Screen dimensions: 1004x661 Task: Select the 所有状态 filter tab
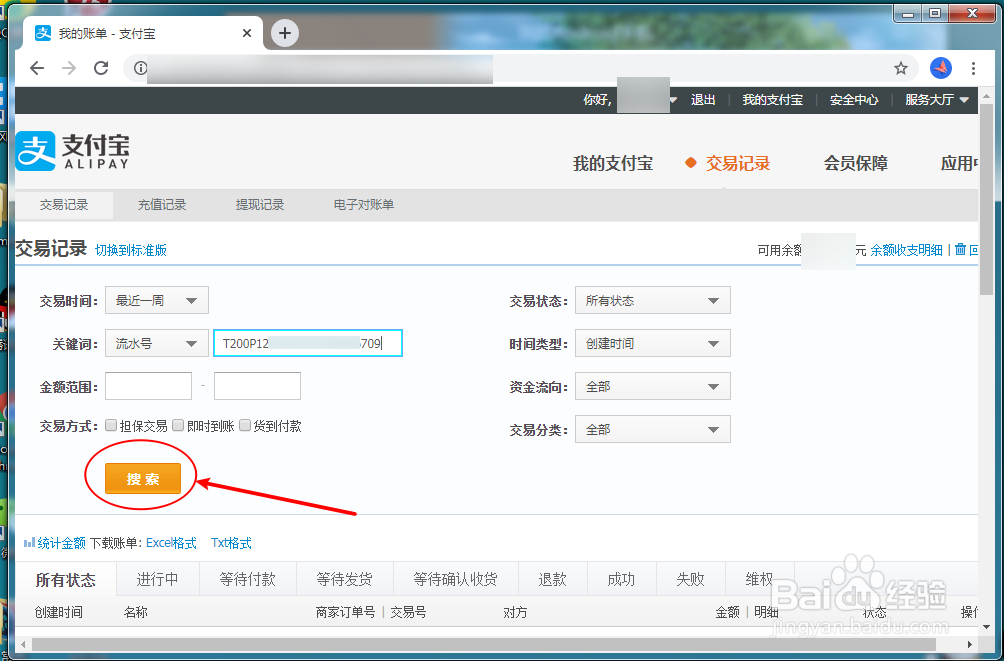pos(65,580)
